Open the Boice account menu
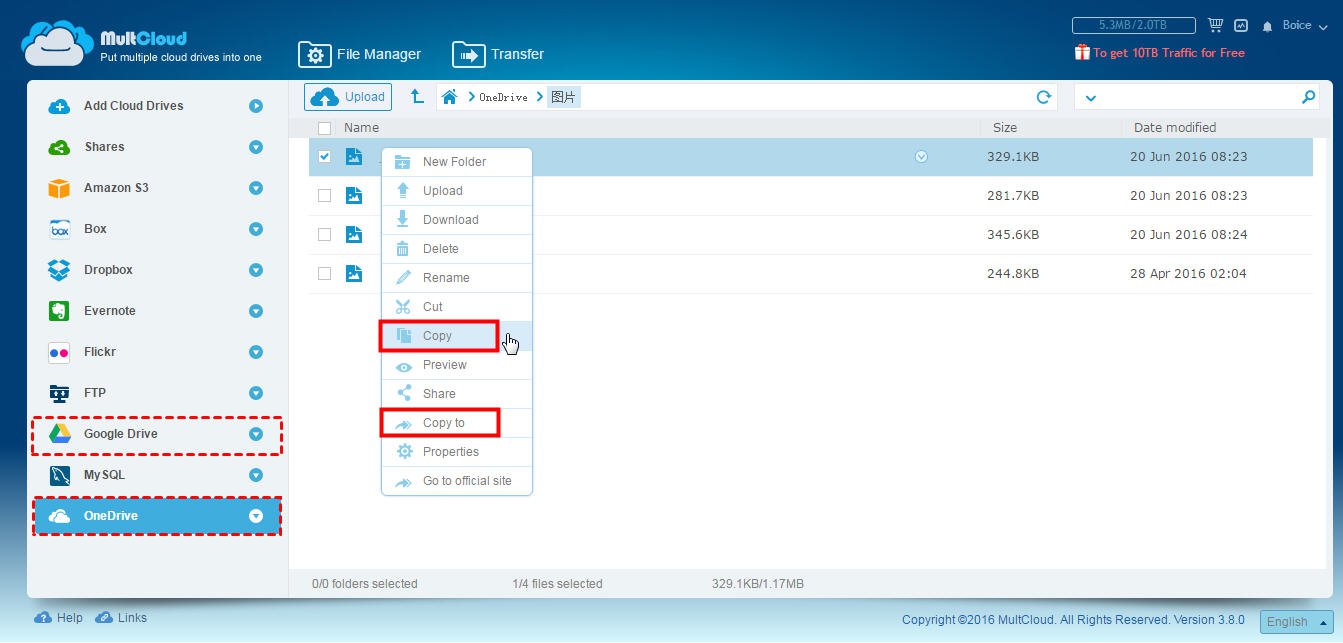Image resolution: width=1343 pixels, height=643 pixels. pos(1303,26)
